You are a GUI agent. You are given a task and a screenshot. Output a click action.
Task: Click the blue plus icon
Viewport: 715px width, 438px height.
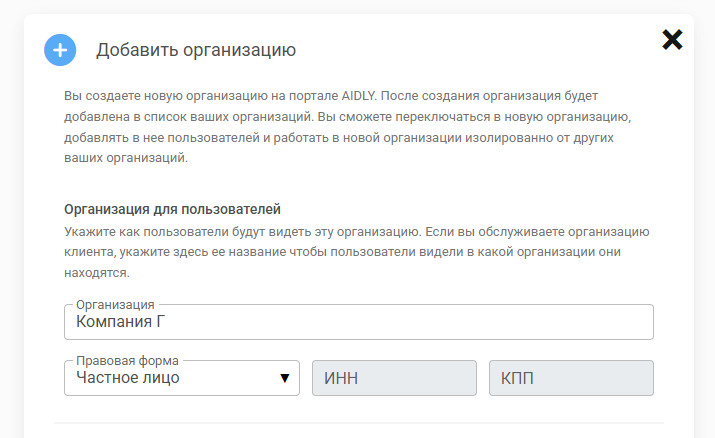coord(60,50)
